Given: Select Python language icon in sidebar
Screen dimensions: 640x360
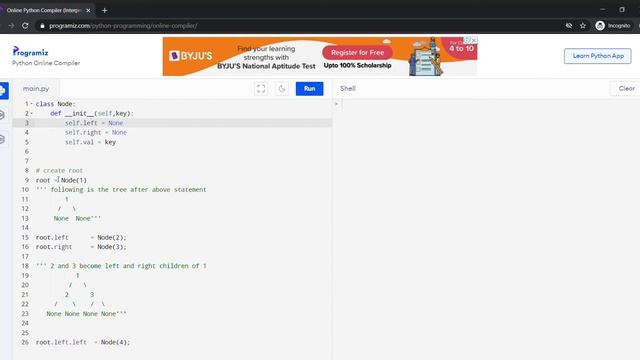Looking at the screenshot, I should click(x=3, y=91).
